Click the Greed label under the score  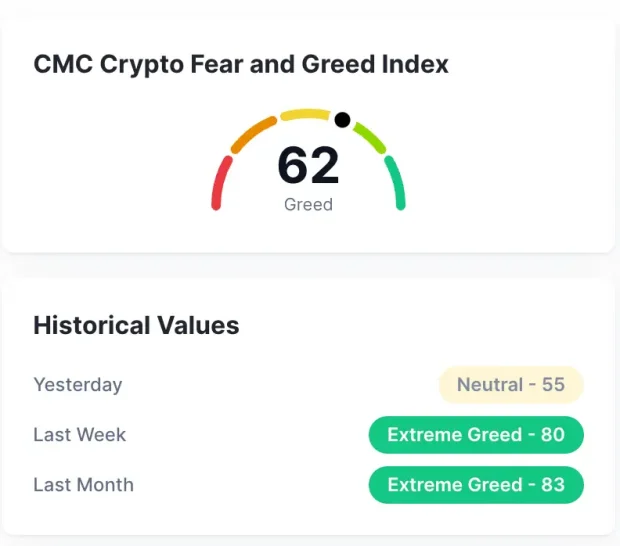click(308, 204)
